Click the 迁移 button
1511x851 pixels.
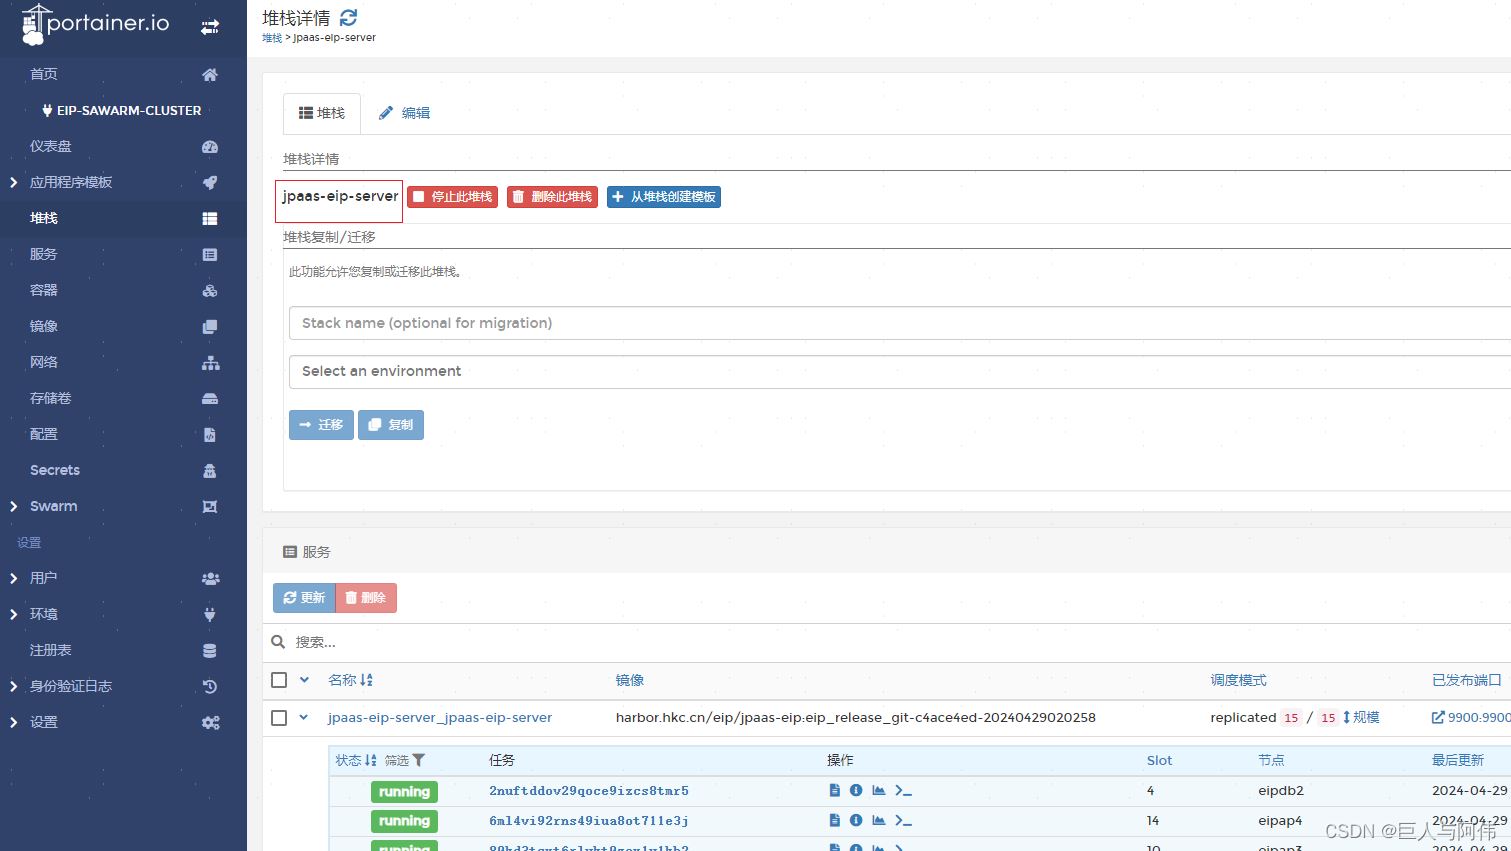(x=321, y=425)
